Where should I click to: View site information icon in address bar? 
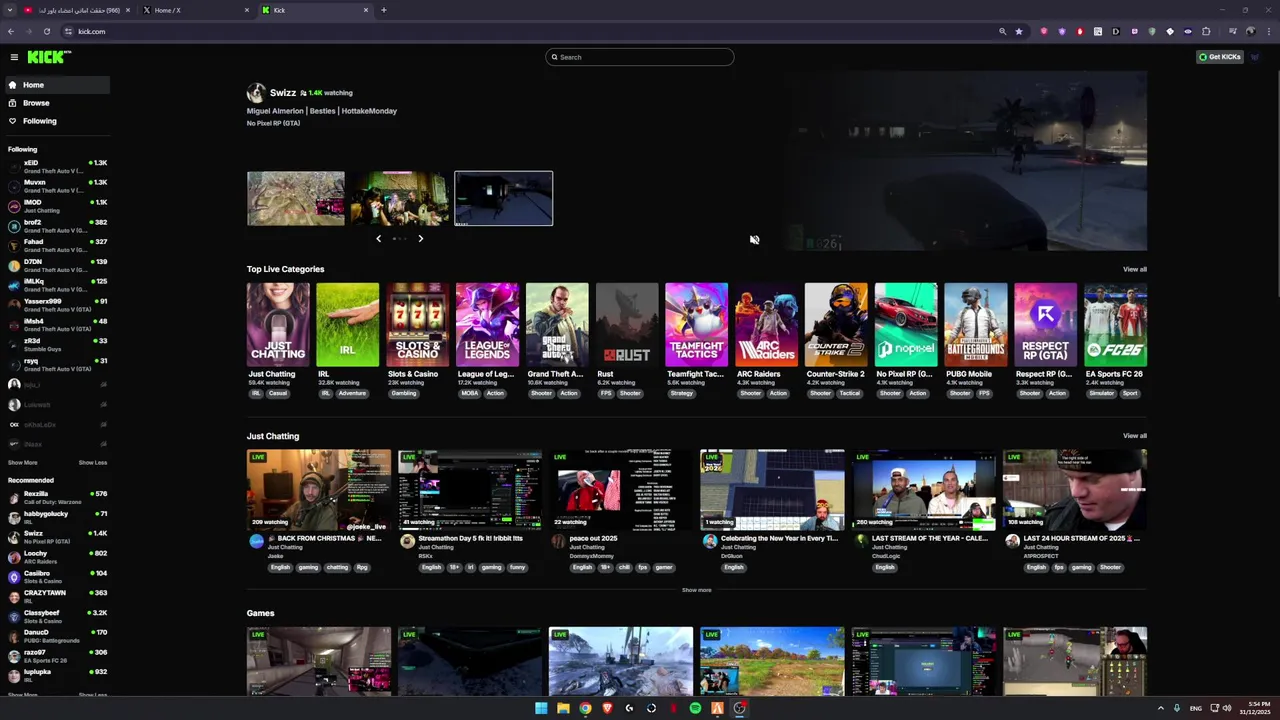pyautogui.click(x=68, y=31)
